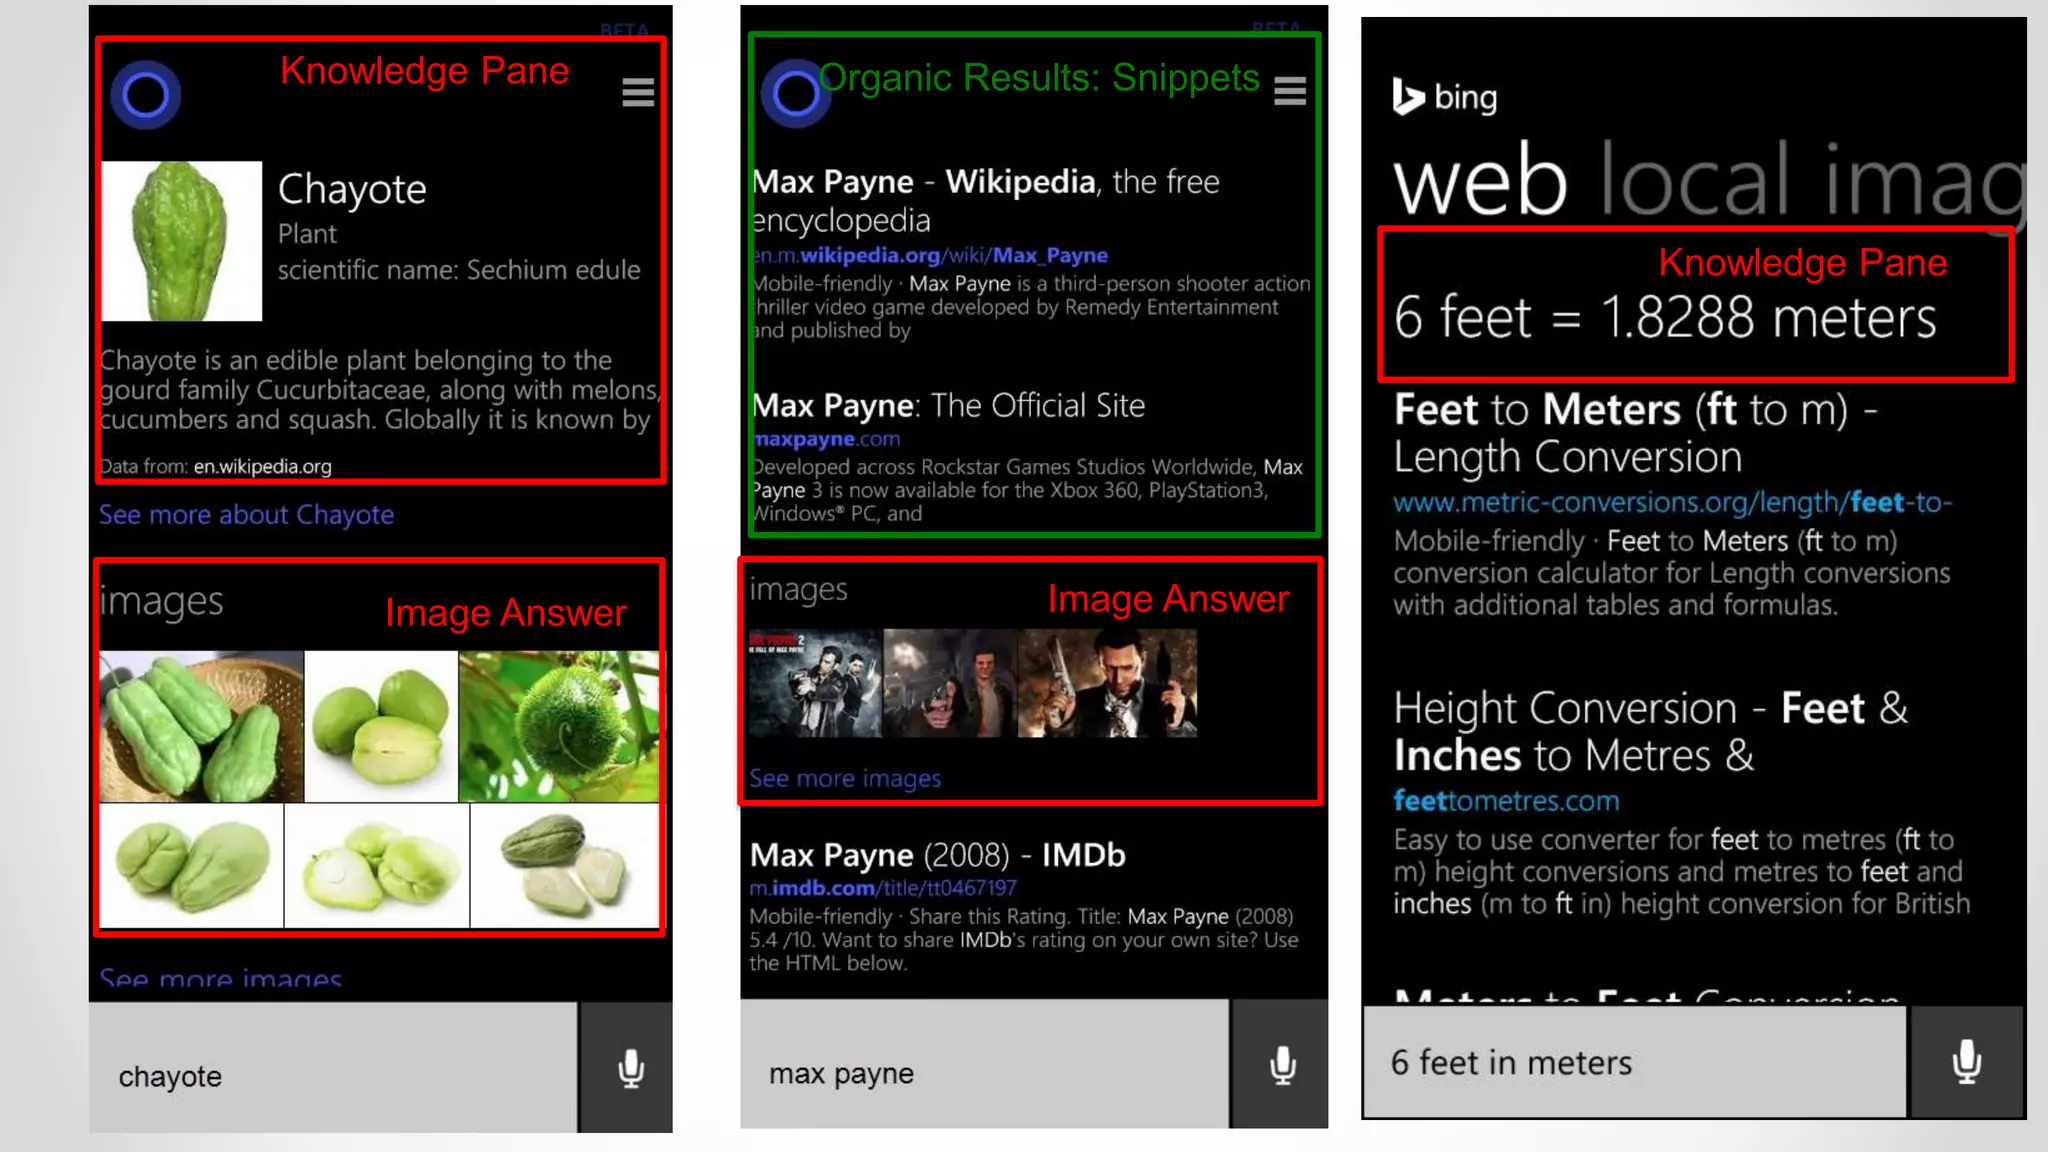Viewport: 2048px width, 1152px height.
Task: Open the en.m.wikipedia.org Max_Payne URL
Action: (x=930, y=255)
